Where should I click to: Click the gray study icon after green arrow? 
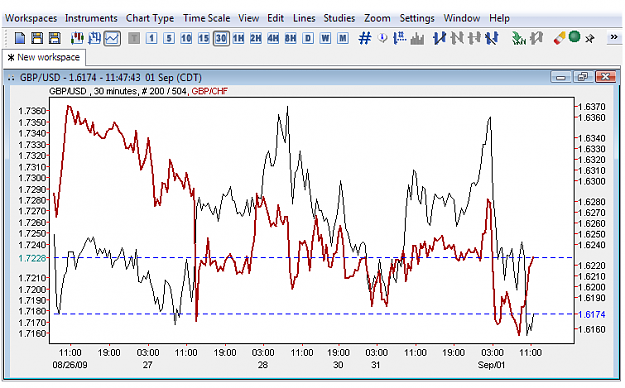coord(537,38)
